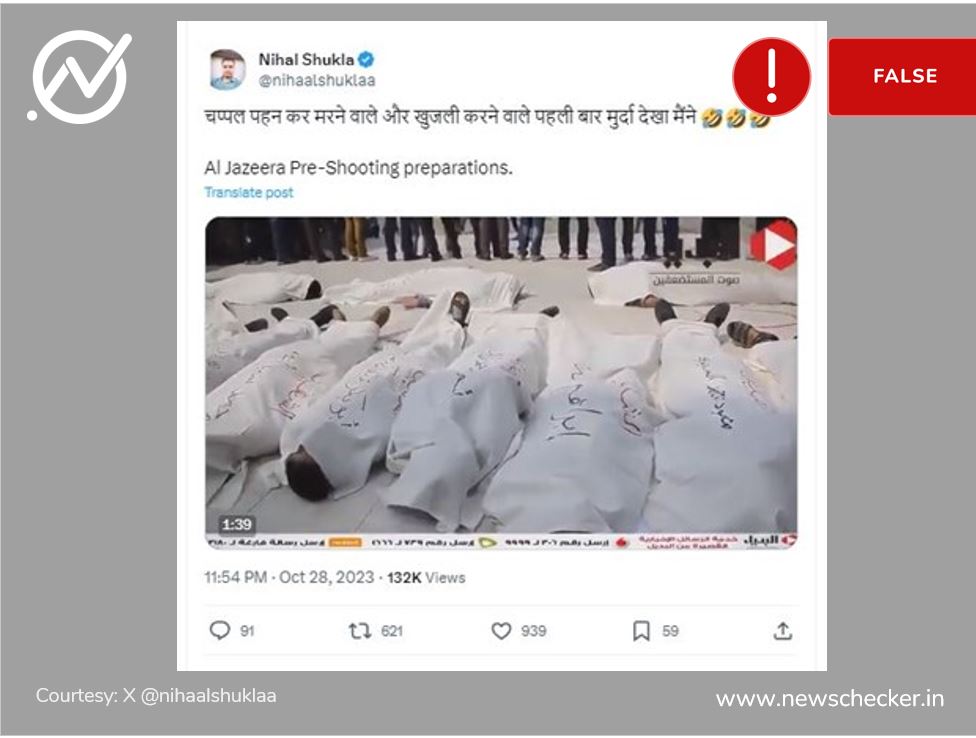
Task: Open the @nihaalshuklaa handle link
Action: [317, 80]
